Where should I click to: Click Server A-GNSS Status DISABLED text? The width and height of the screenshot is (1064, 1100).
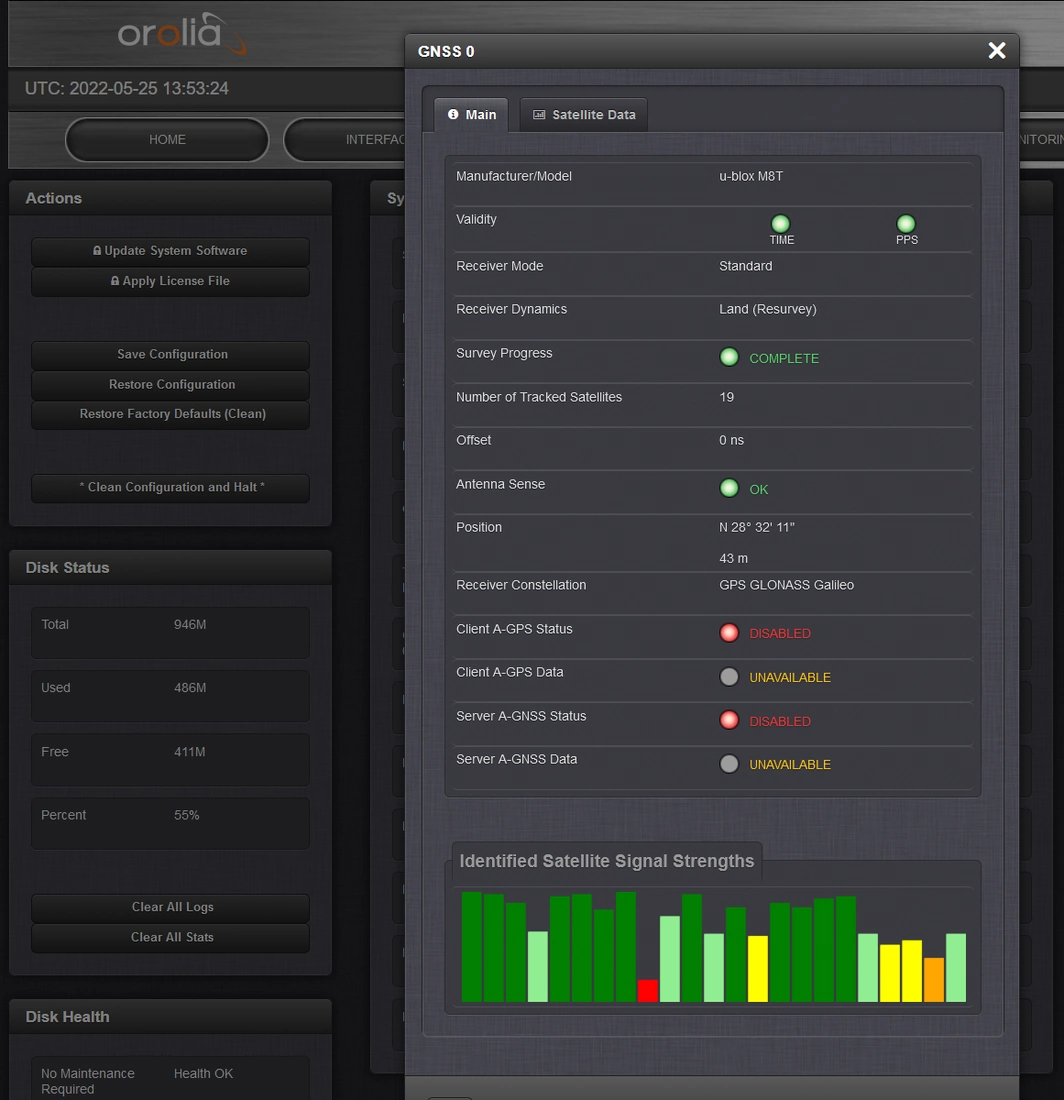coord(780,722)
